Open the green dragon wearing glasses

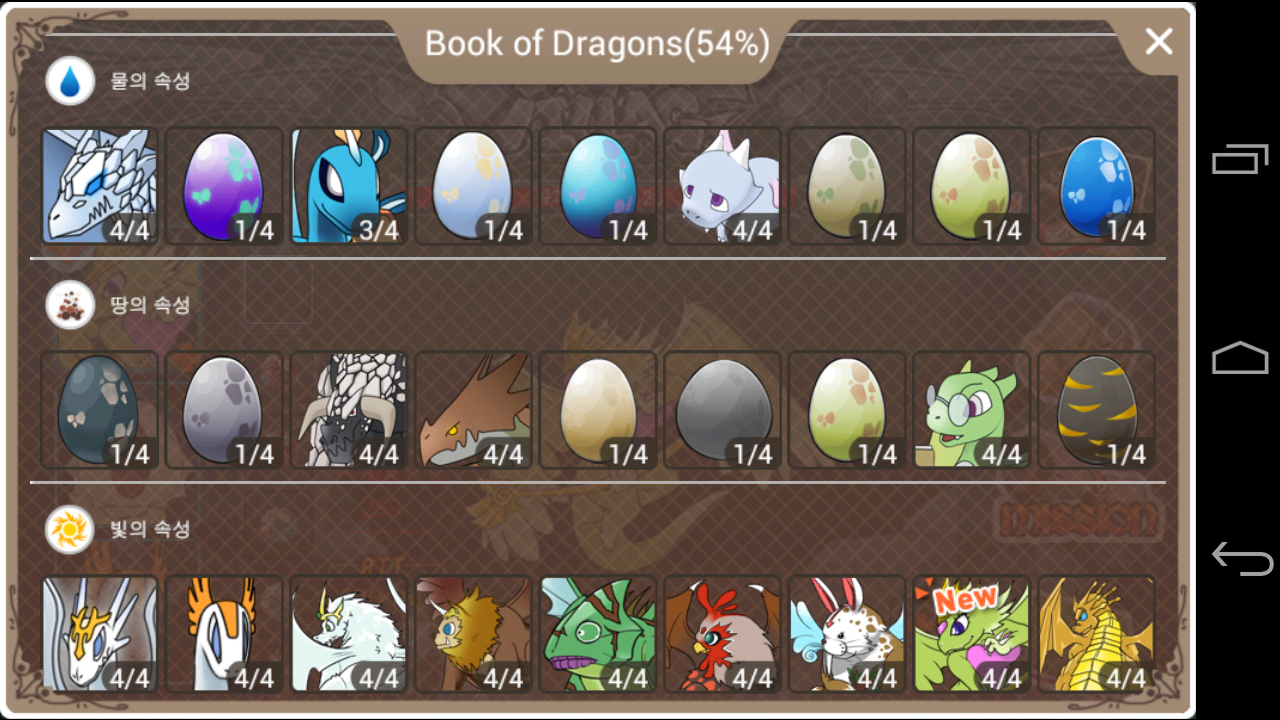pos(971,409)
